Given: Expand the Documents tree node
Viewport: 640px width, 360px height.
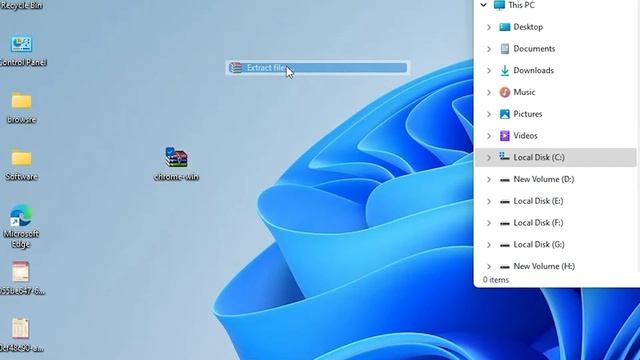Looking at the screenshot, I should [x=489, y=49].
